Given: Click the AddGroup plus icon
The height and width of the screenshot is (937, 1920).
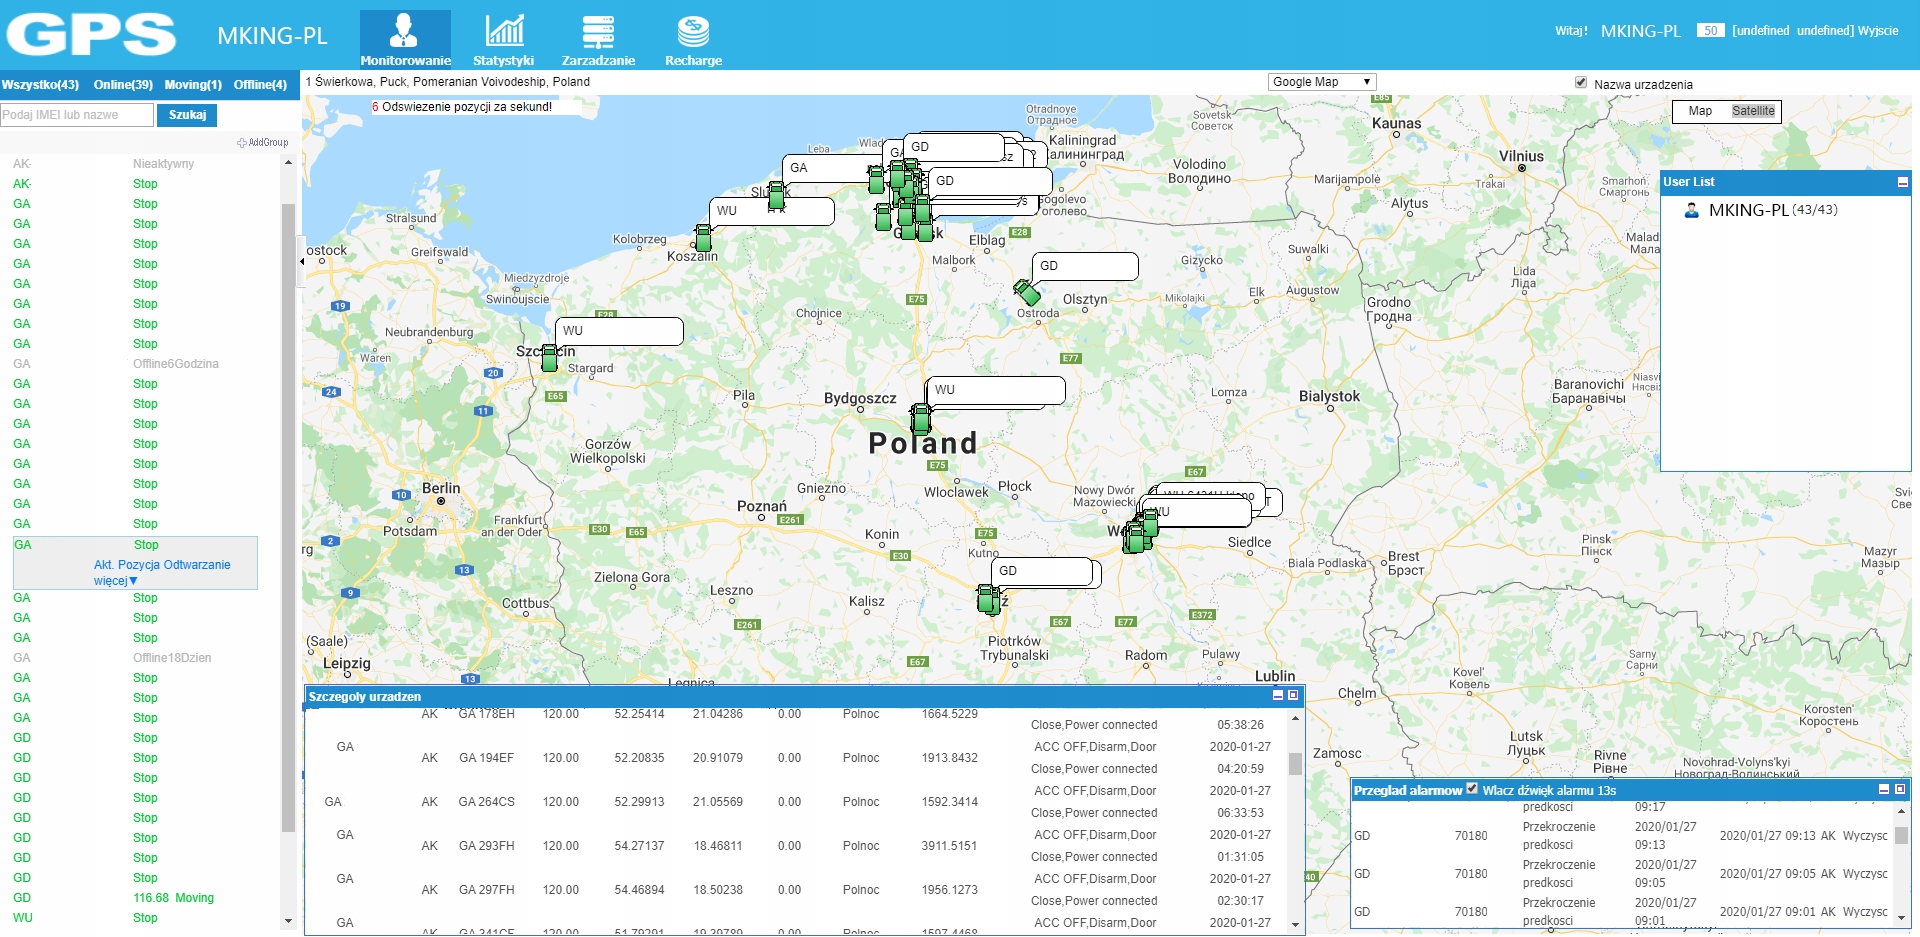Looking at the screenshot, I should tap(242, 143).
